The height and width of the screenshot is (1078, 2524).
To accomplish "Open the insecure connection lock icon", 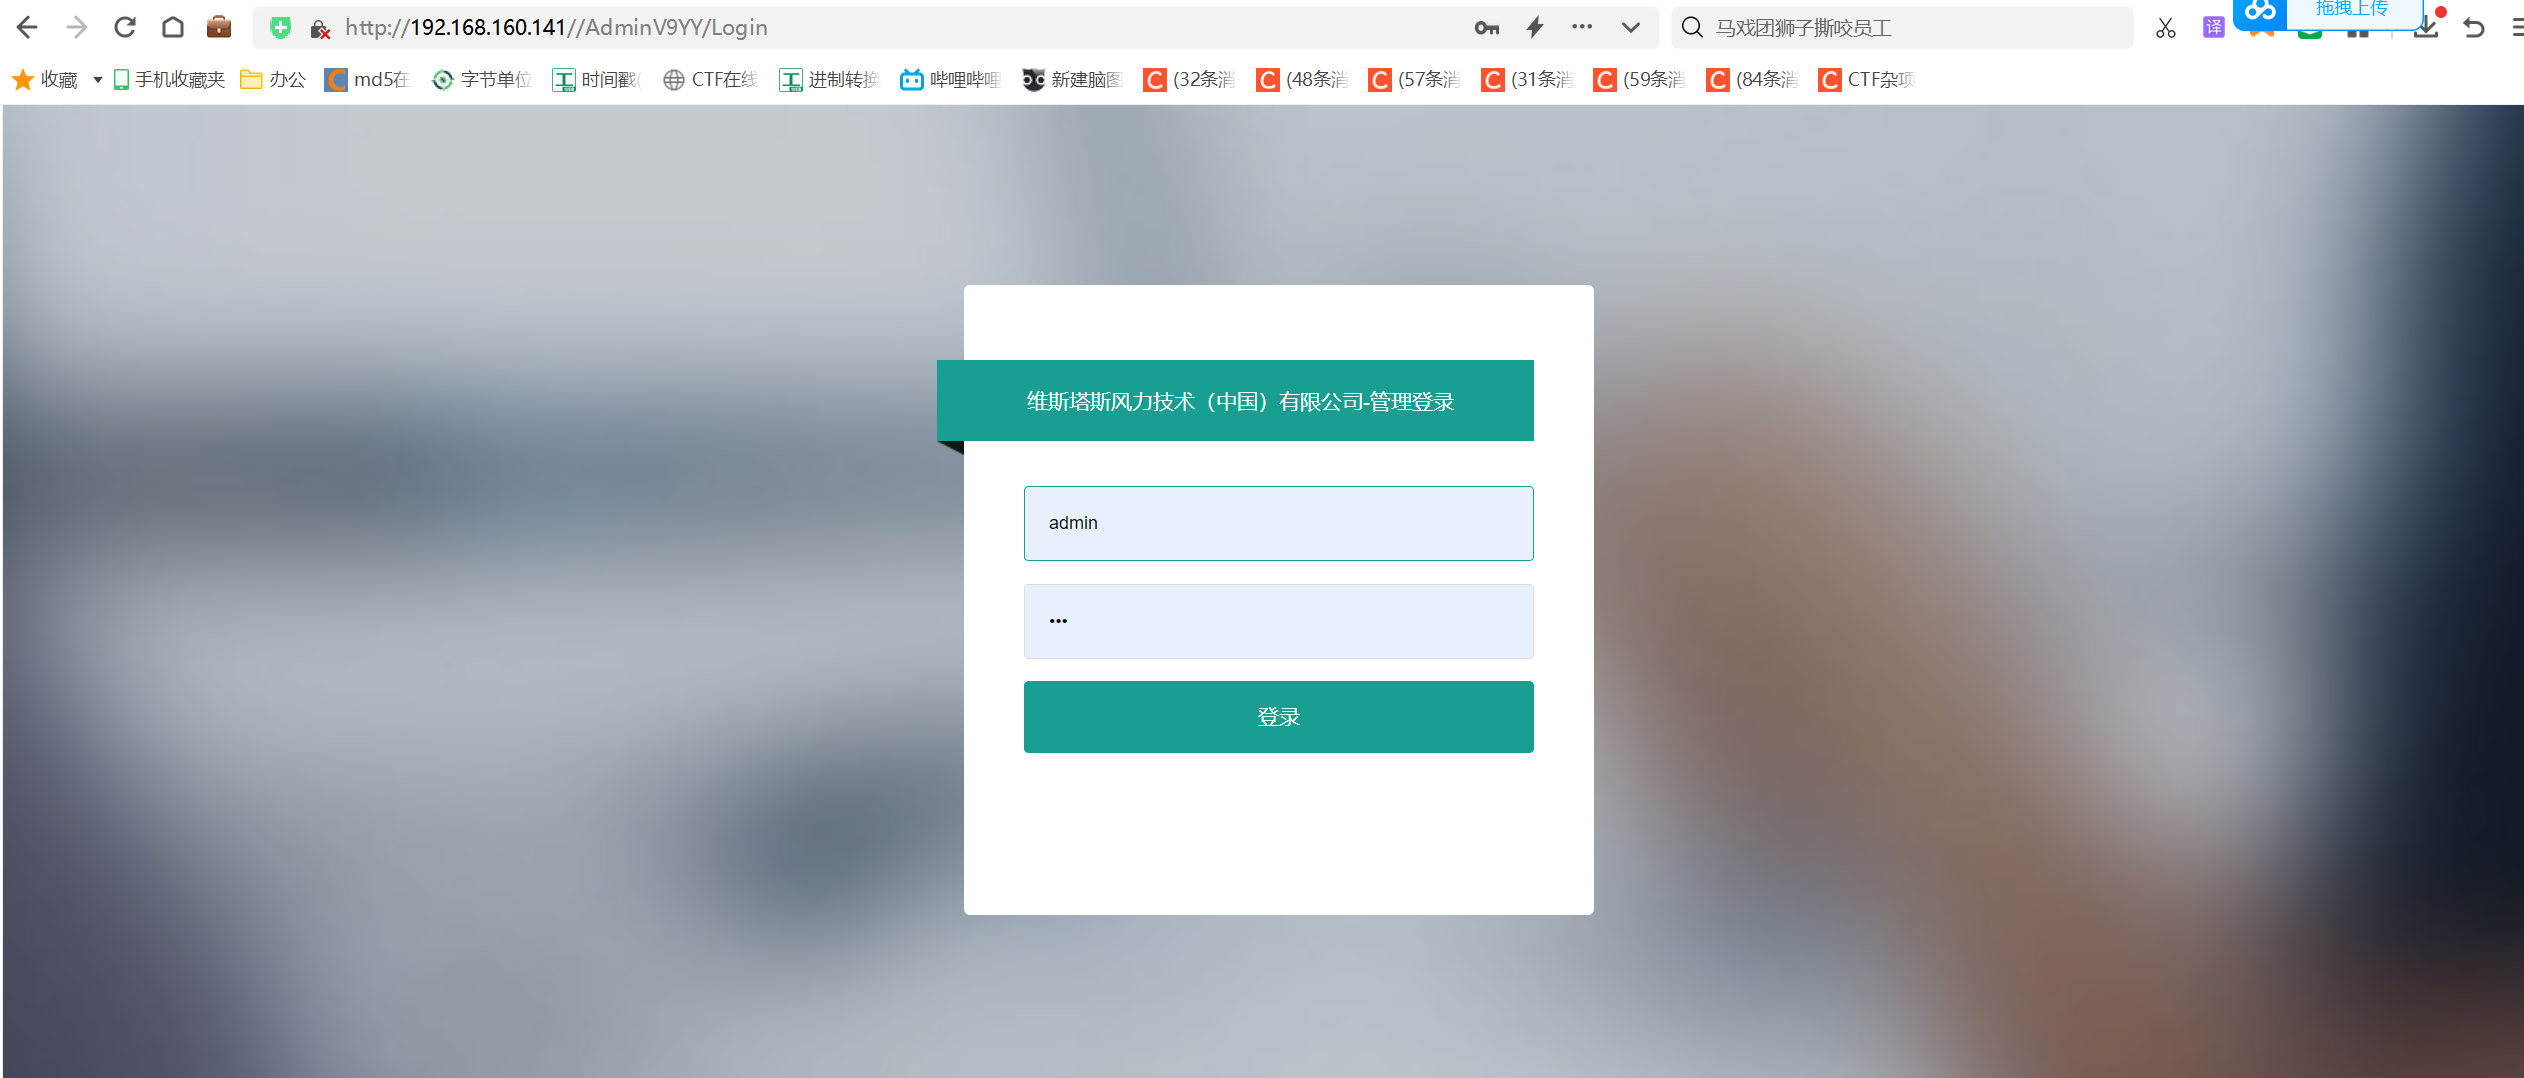I will coord(320,29).
